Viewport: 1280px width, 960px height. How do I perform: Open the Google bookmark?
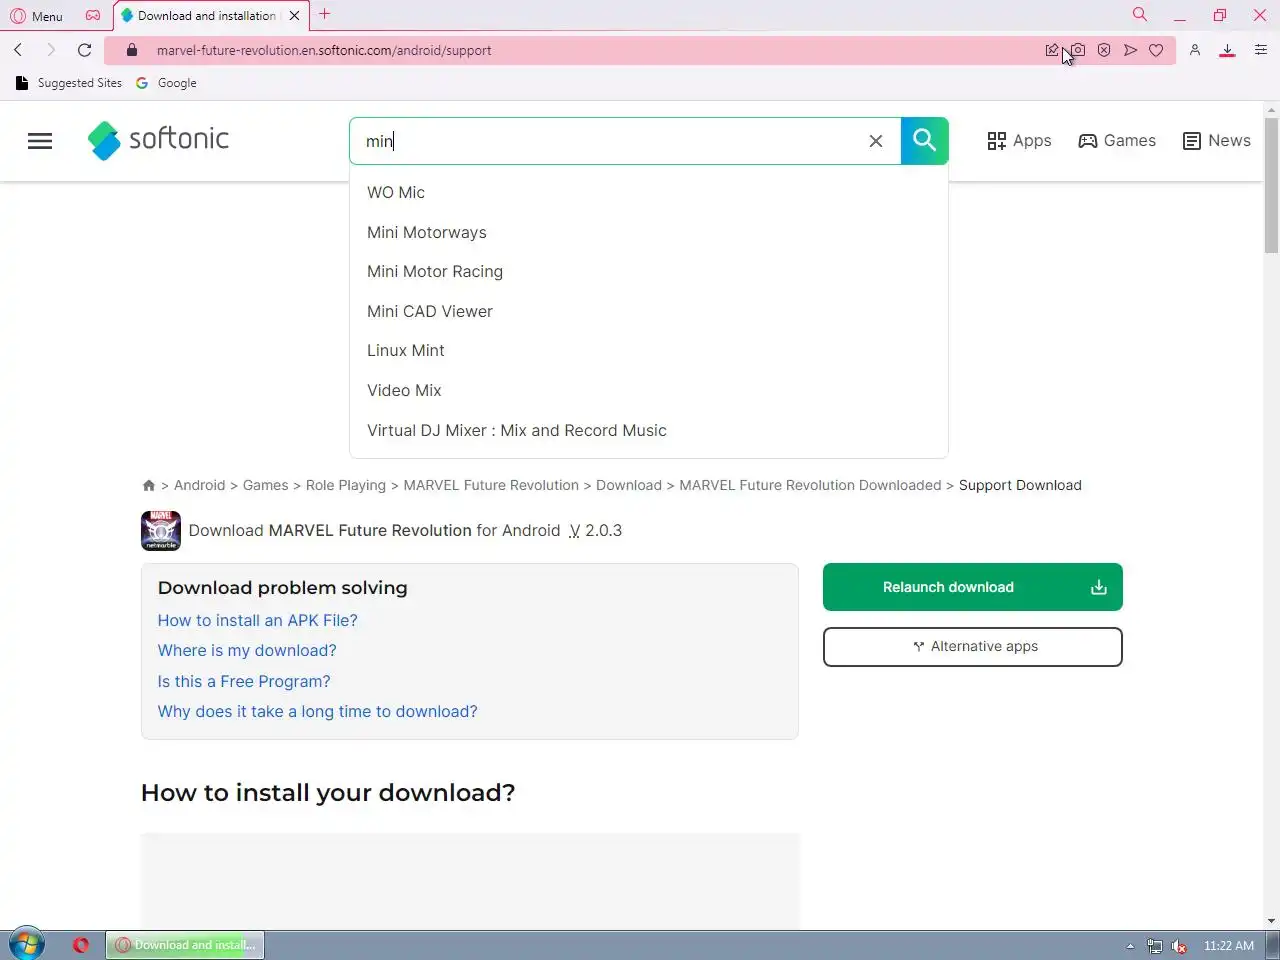click(166, 83)
